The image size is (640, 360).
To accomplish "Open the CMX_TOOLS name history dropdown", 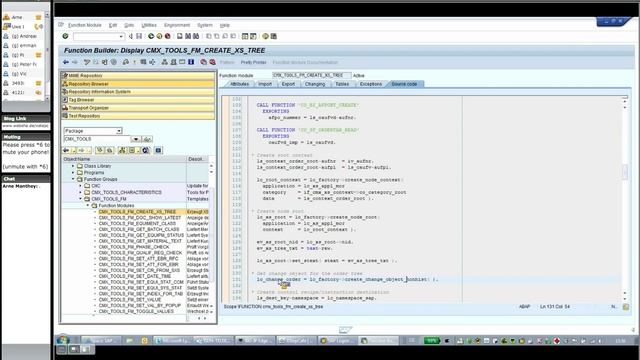I will 136,139.
